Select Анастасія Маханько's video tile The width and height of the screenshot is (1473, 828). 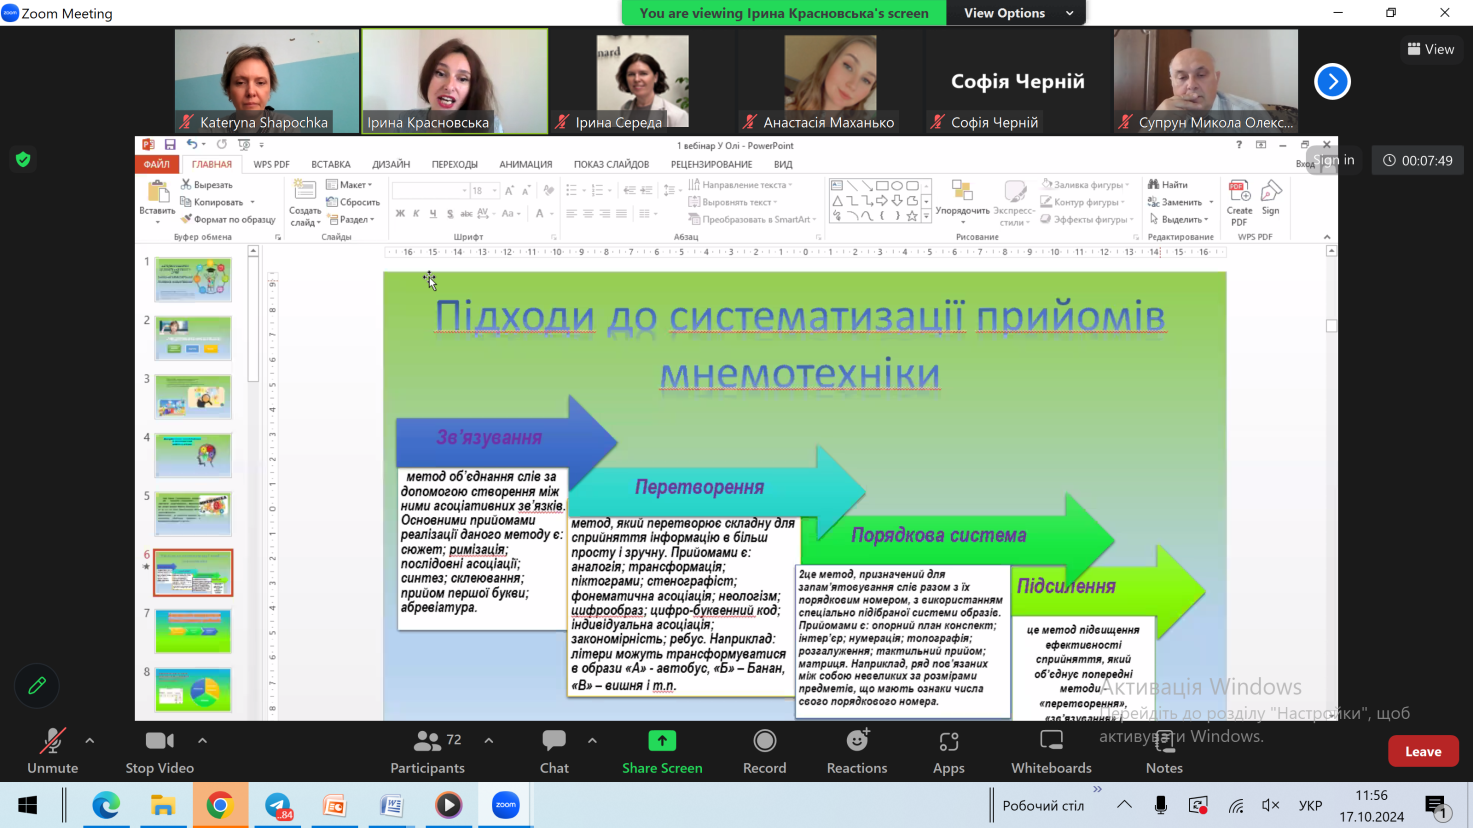[x=830, y=81]
